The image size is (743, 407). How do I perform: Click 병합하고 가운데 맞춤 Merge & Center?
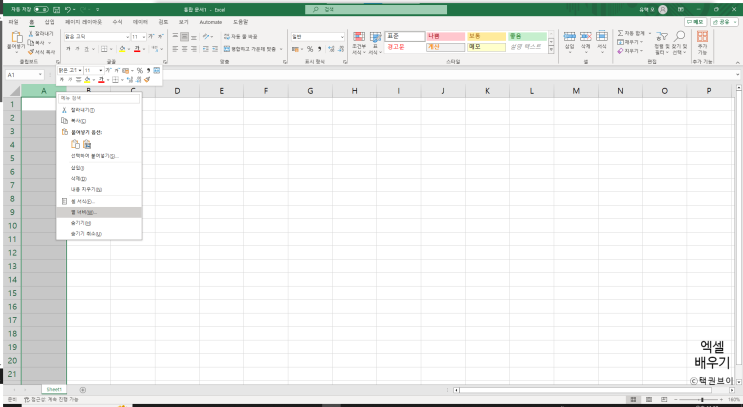[x=251, y=49]
